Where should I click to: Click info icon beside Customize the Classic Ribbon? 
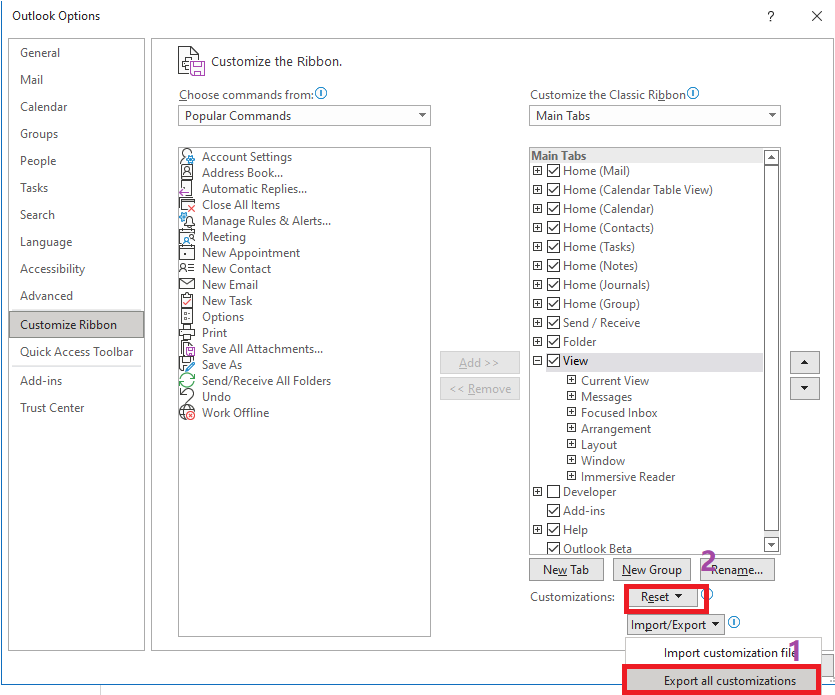coord(693,93)
